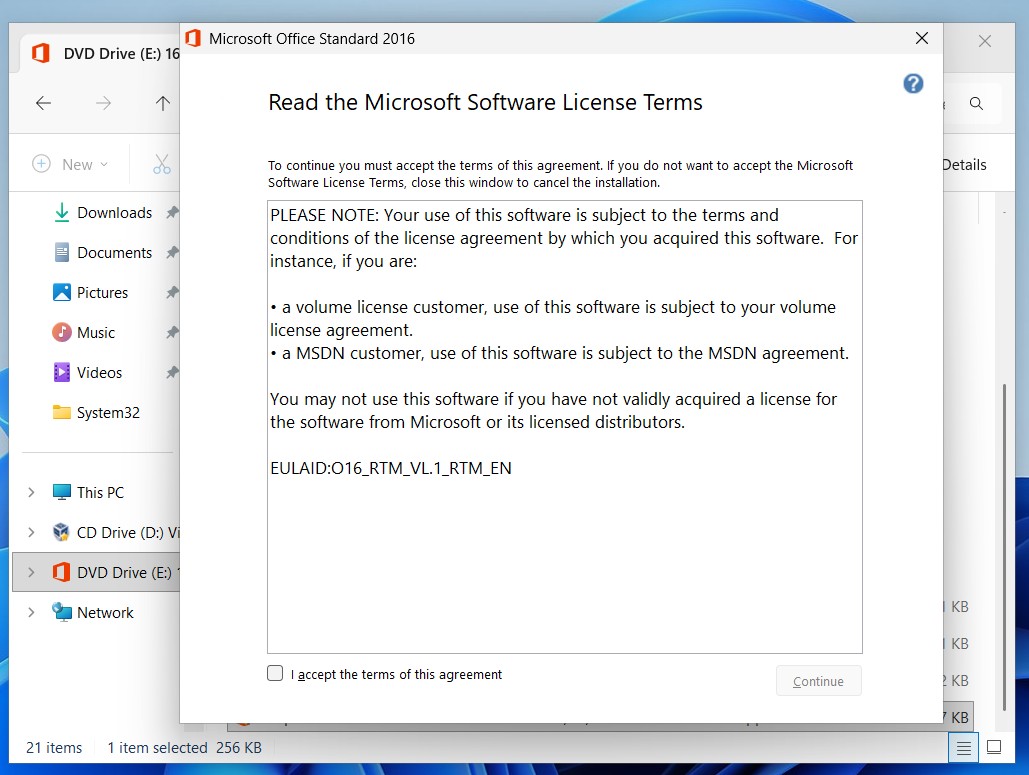
Task: Click the search magnifier icon
Action: click(x=977, y=103)
